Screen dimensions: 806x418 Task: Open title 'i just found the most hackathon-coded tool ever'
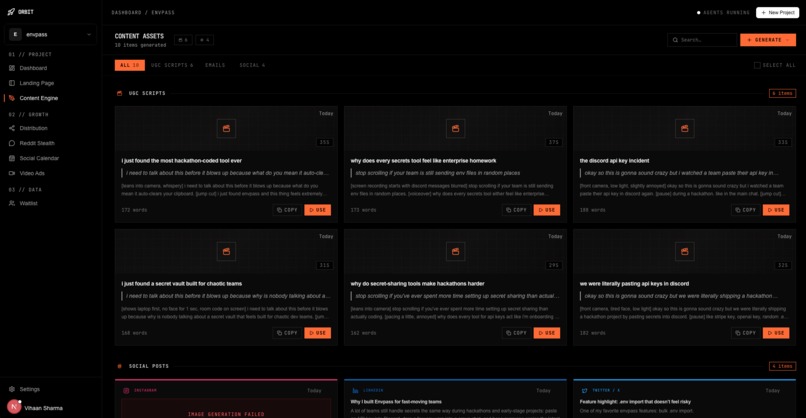(181, 160)
